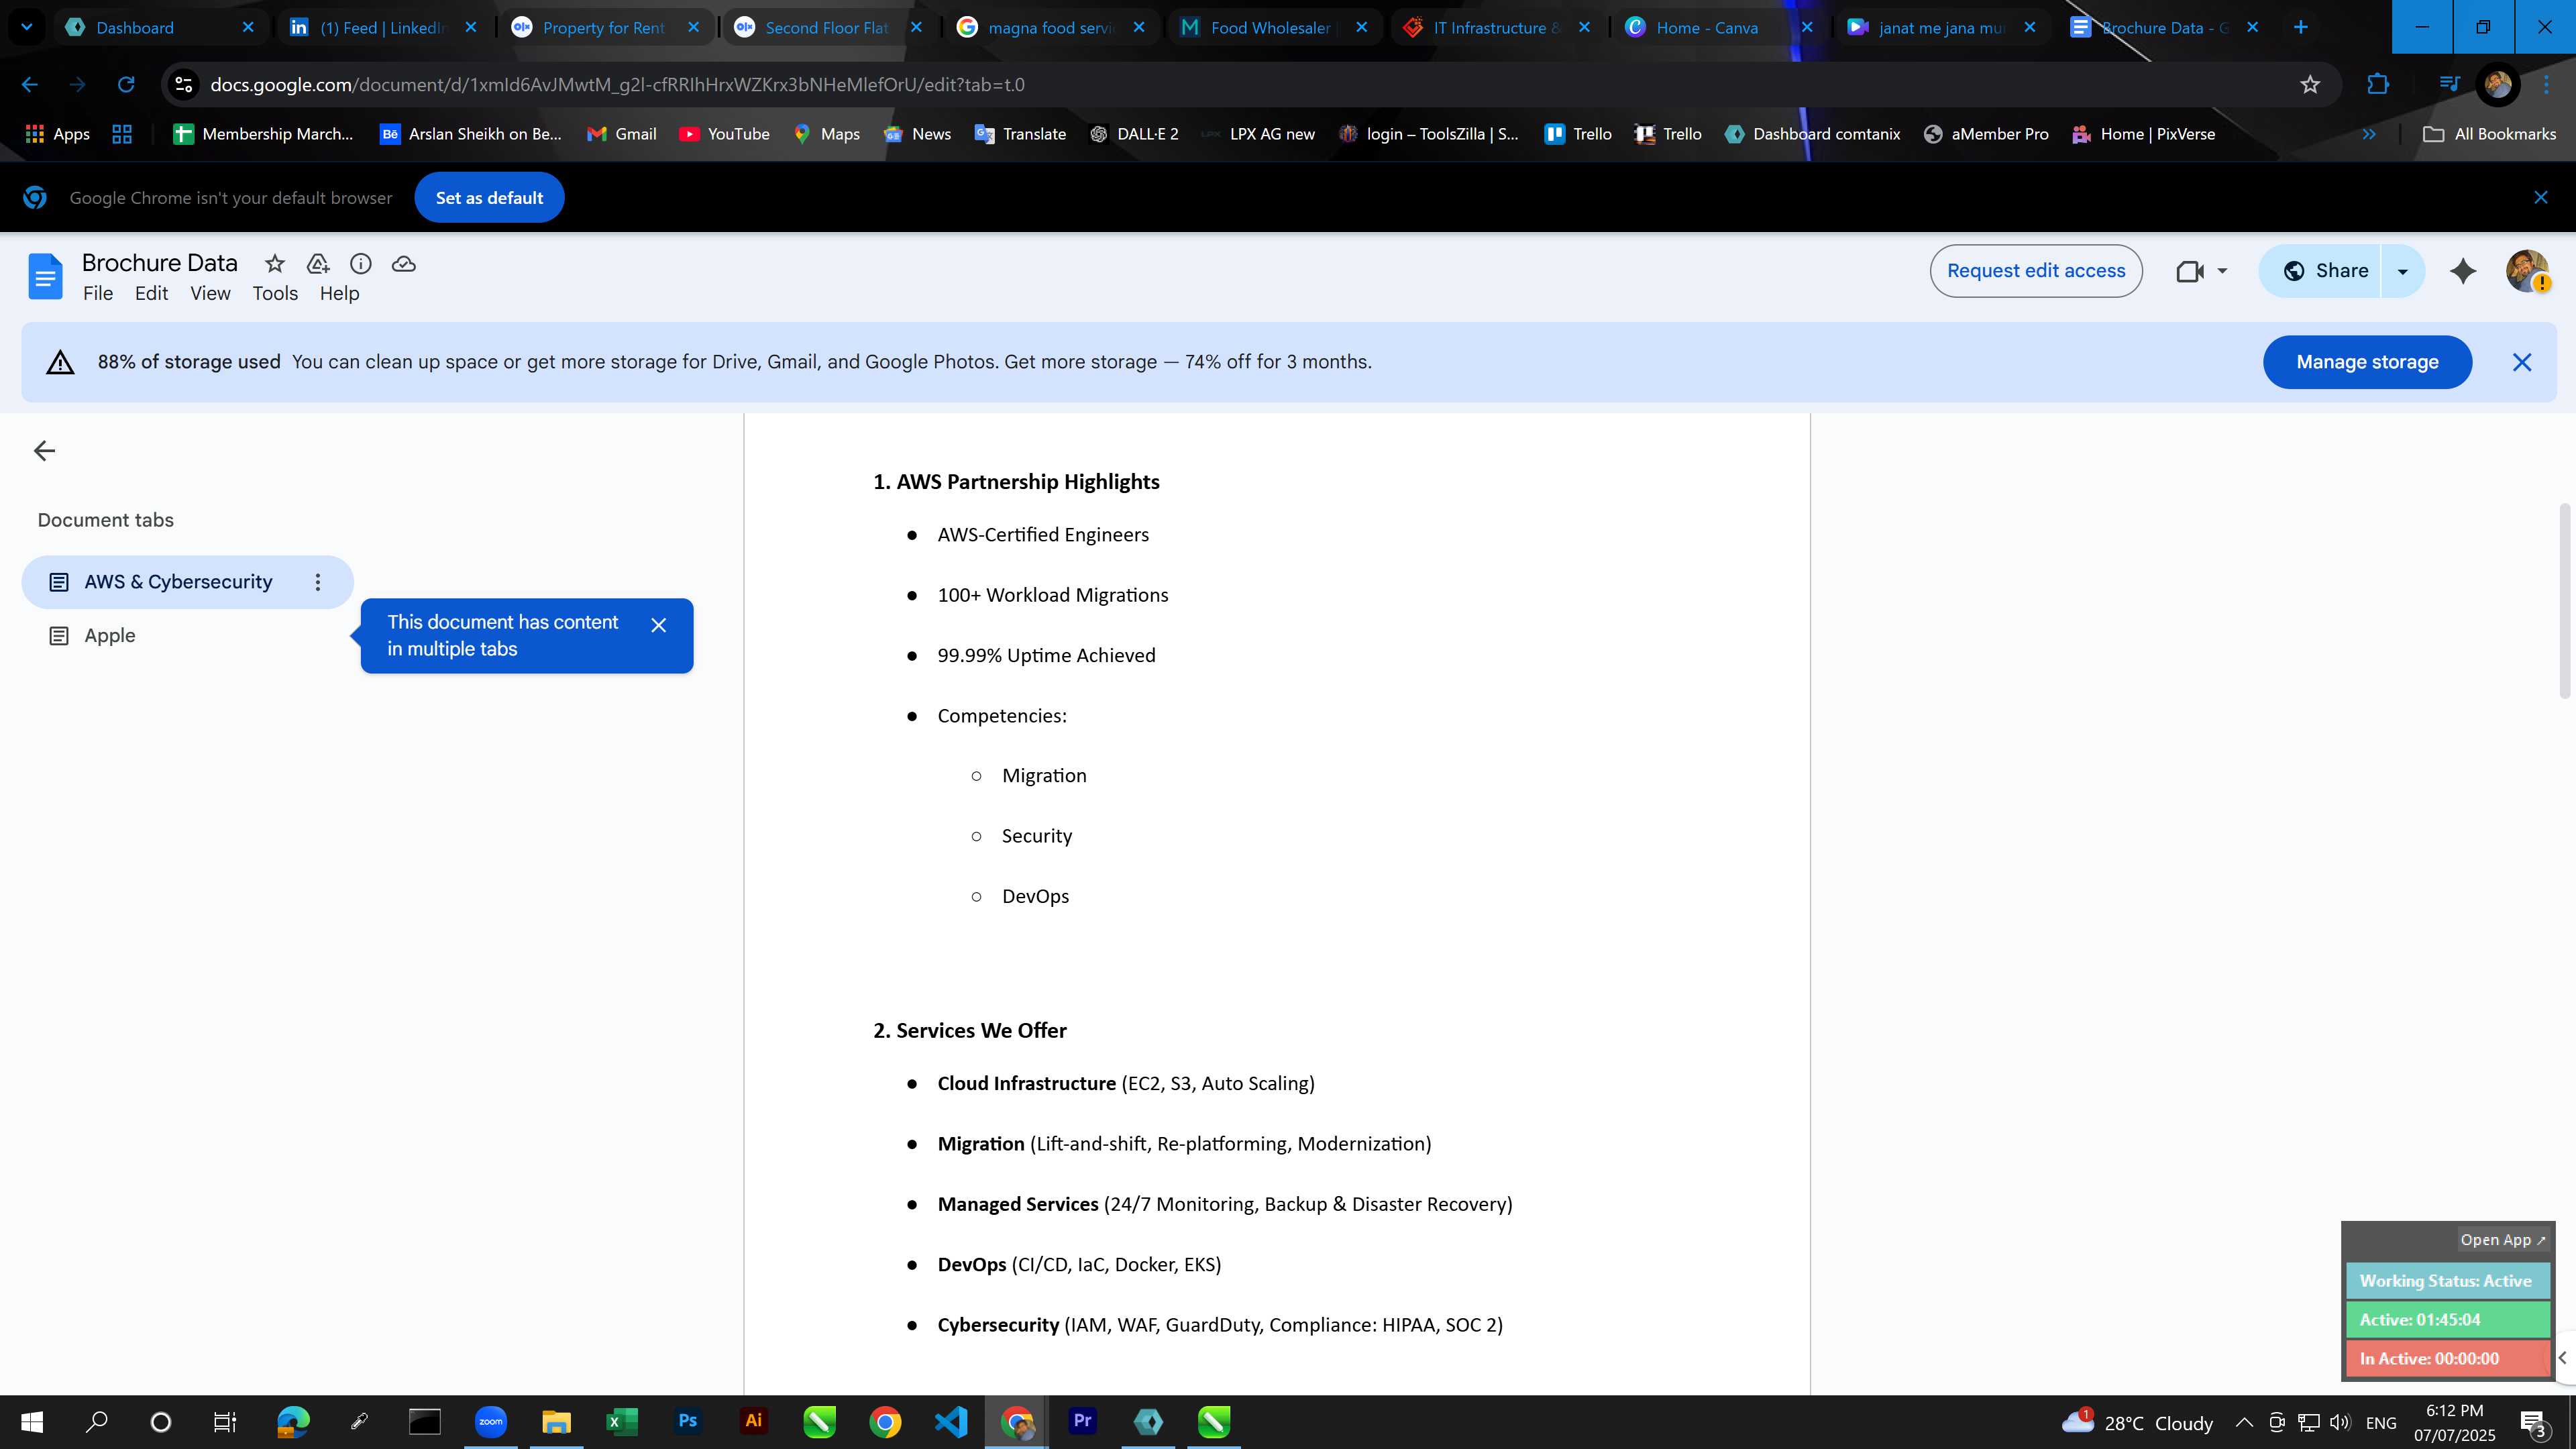Open the YouTube bookmark
This screenshot has width=2576, height=1449.
pos(724,134)
